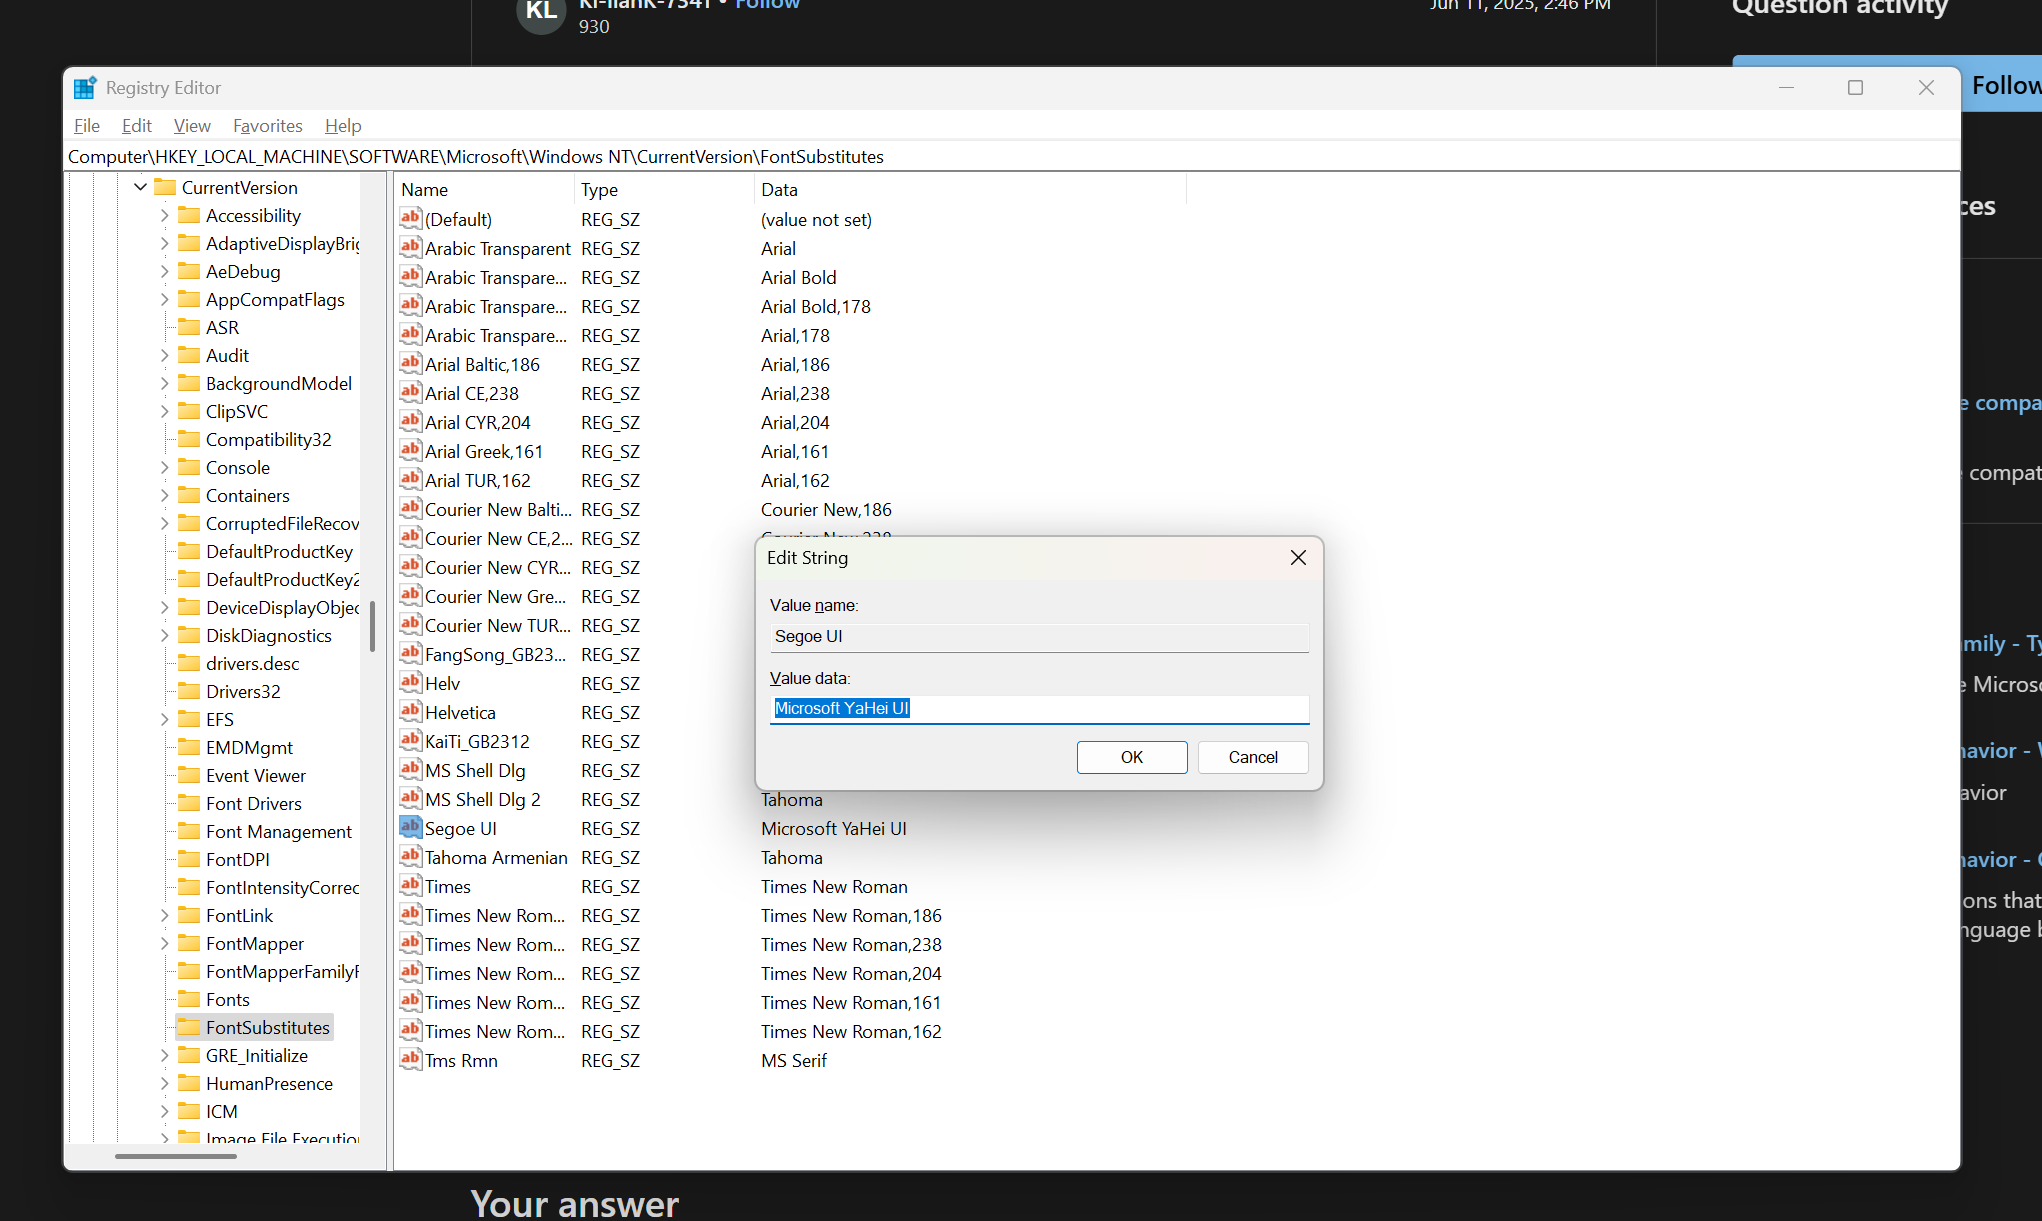Sort values by the Name column header
Image resolution: width=2042 pixels, height=1221 pixels.
[x=485, y=189]
